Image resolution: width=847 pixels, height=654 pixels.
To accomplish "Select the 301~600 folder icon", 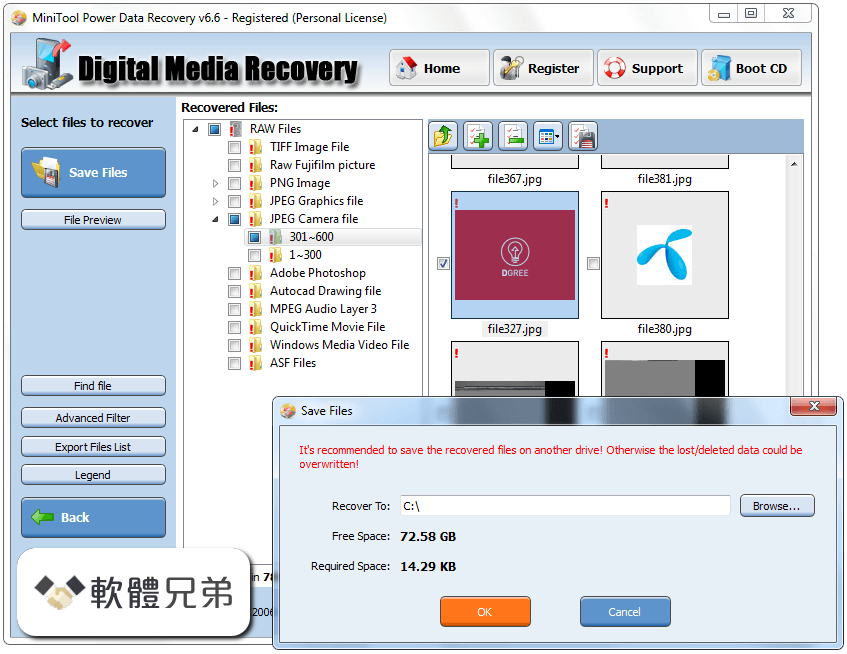I will 275,237.
